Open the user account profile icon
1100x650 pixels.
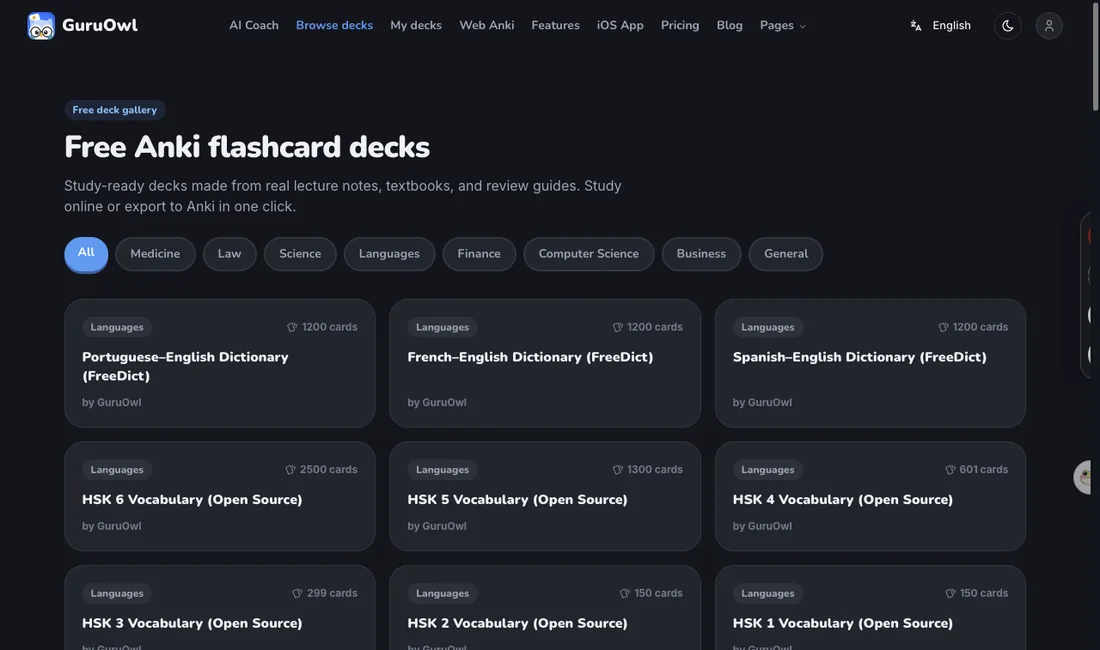[x=1049, y=26]
